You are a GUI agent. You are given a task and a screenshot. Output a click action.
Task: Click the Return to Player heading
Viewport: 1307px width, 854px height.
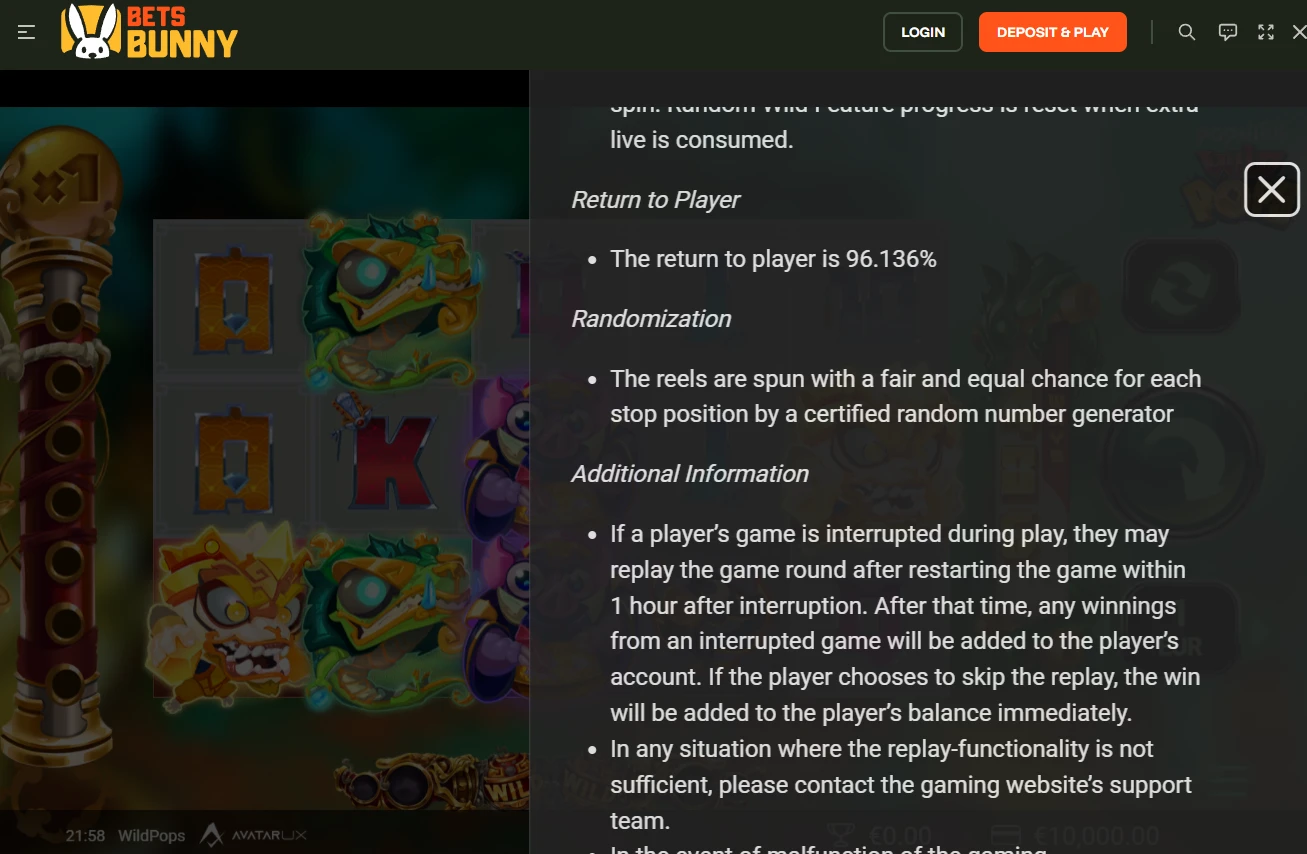coord(655,200)
